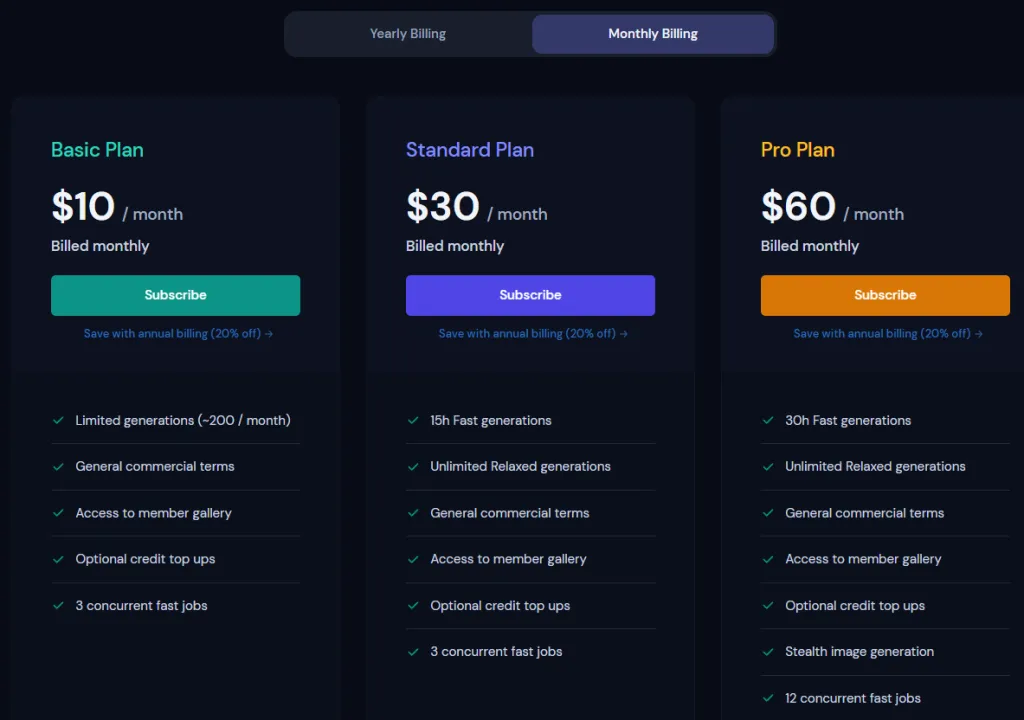Open annual billing savings link under Basic Plan
This screenshot has height=720, width=1024.
pos(178,334)
